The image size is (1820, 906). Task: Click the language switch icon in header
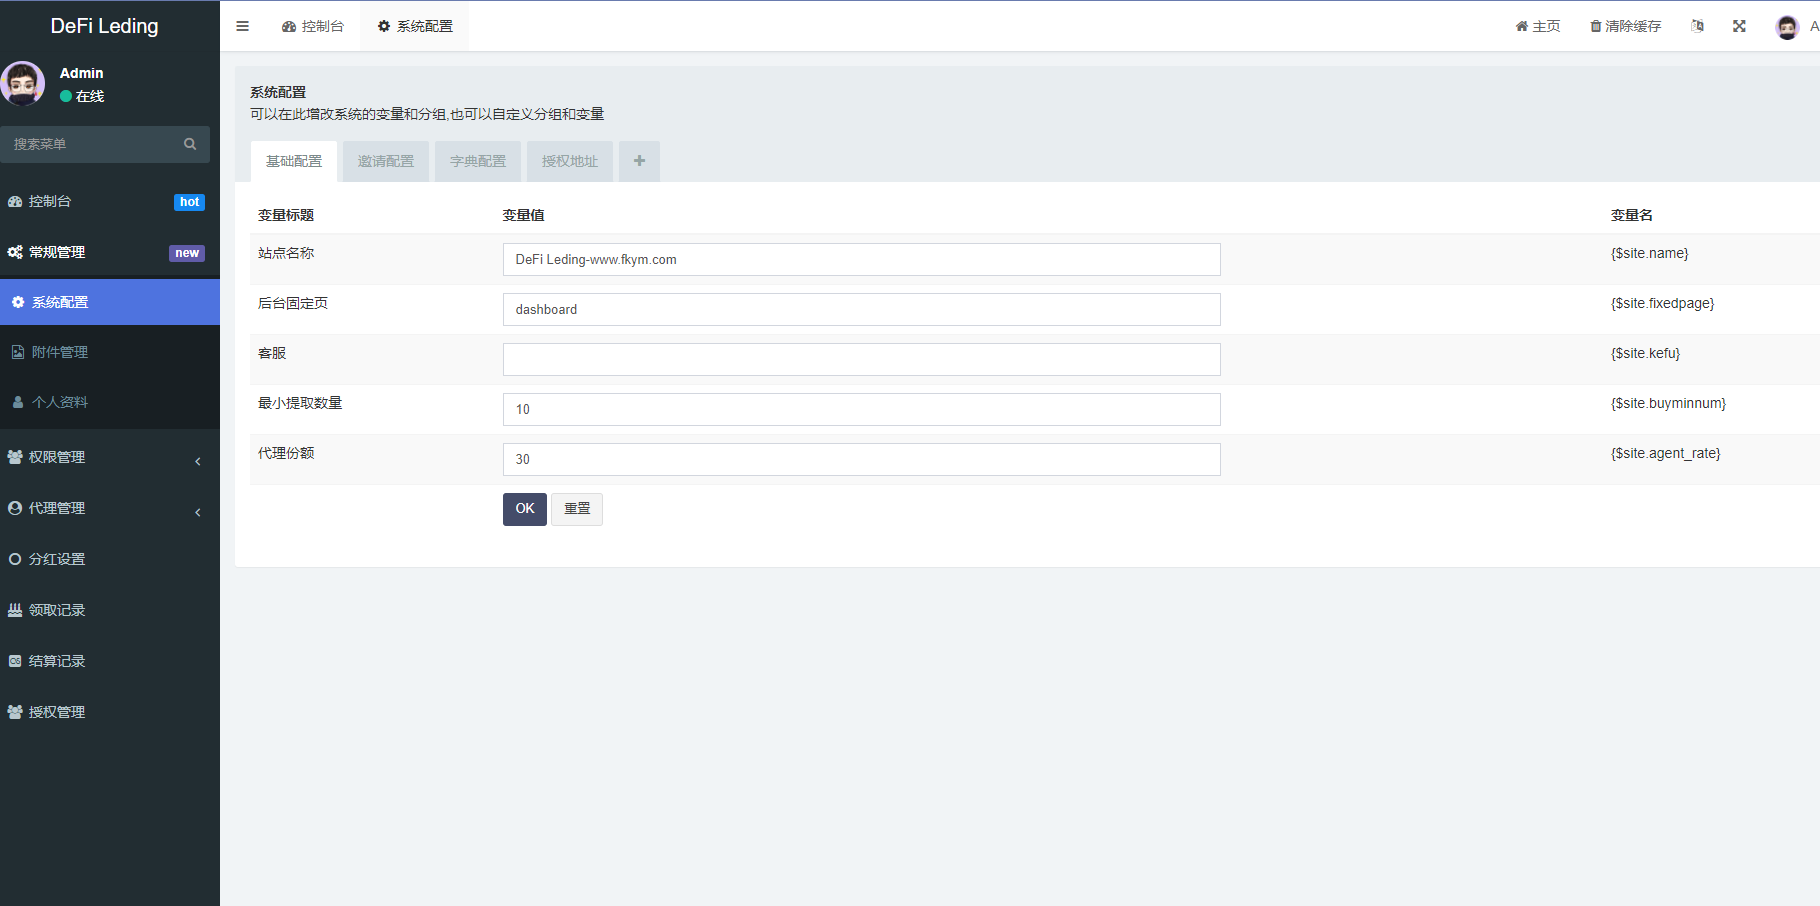[x=1697, y=26]
